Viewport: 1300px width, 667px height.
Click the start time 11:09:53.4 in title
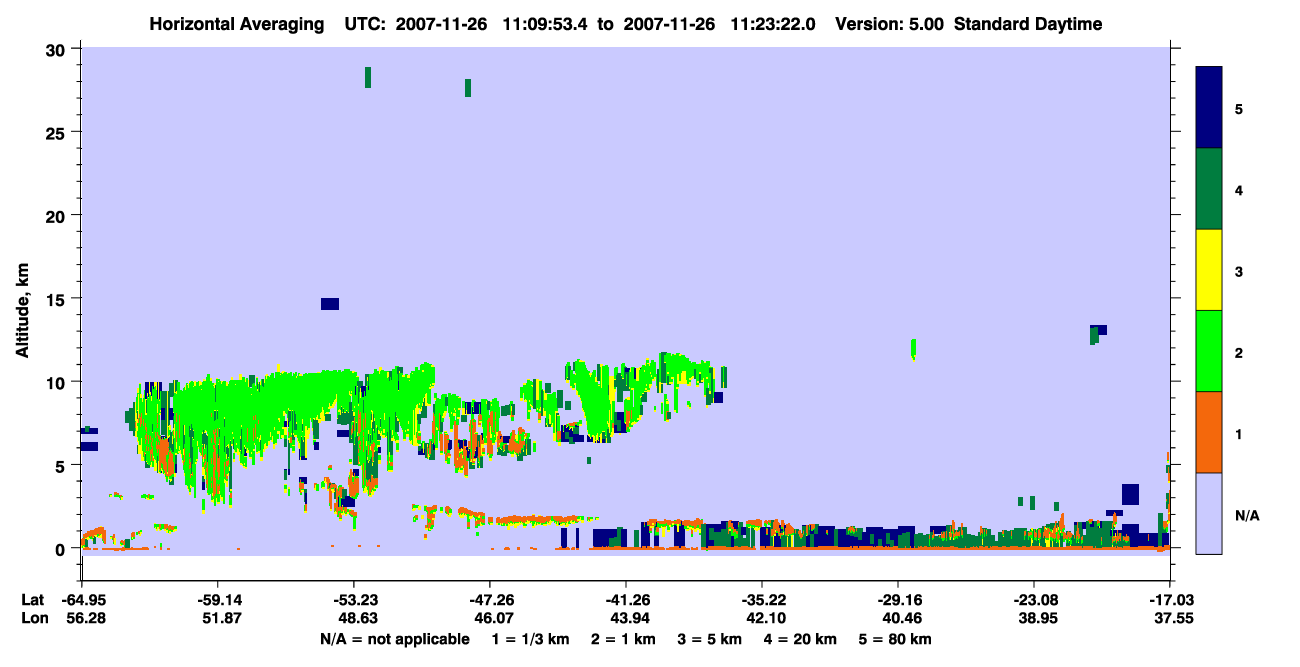coord(545,24)
